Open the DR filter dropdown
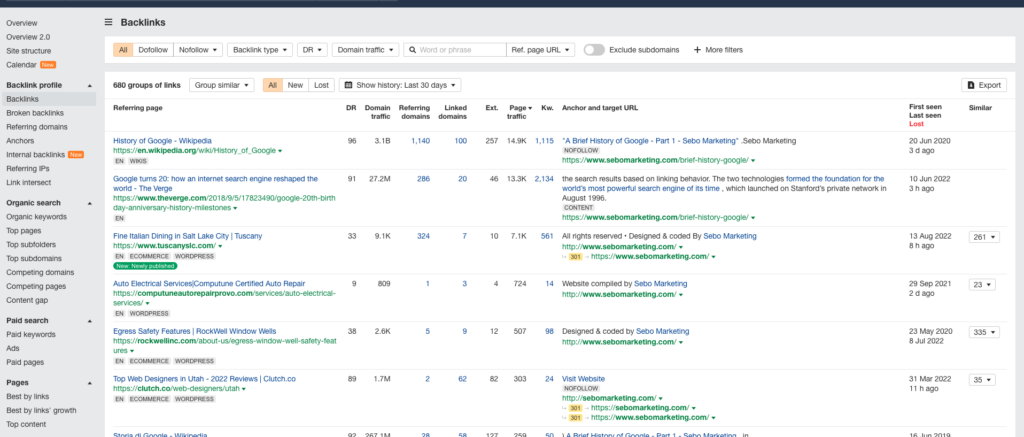This screenshot has width=1024, height=437. [x=312, y=50]
